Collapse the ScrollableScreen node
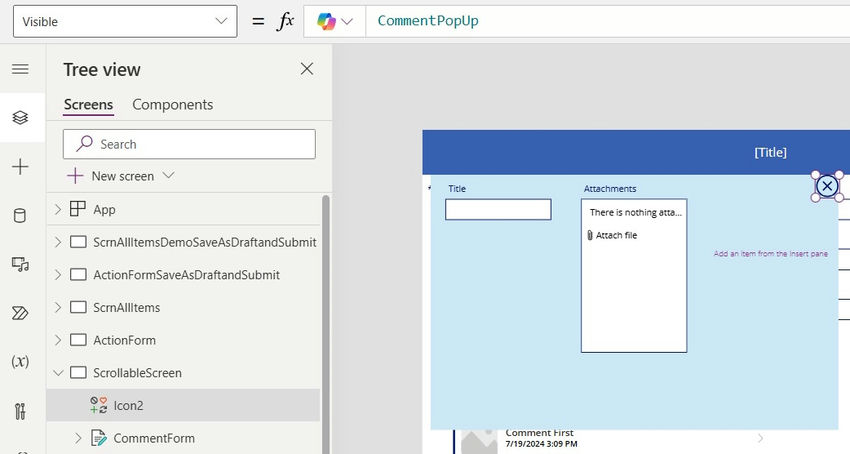850x454 pixels. coord(58,373)
